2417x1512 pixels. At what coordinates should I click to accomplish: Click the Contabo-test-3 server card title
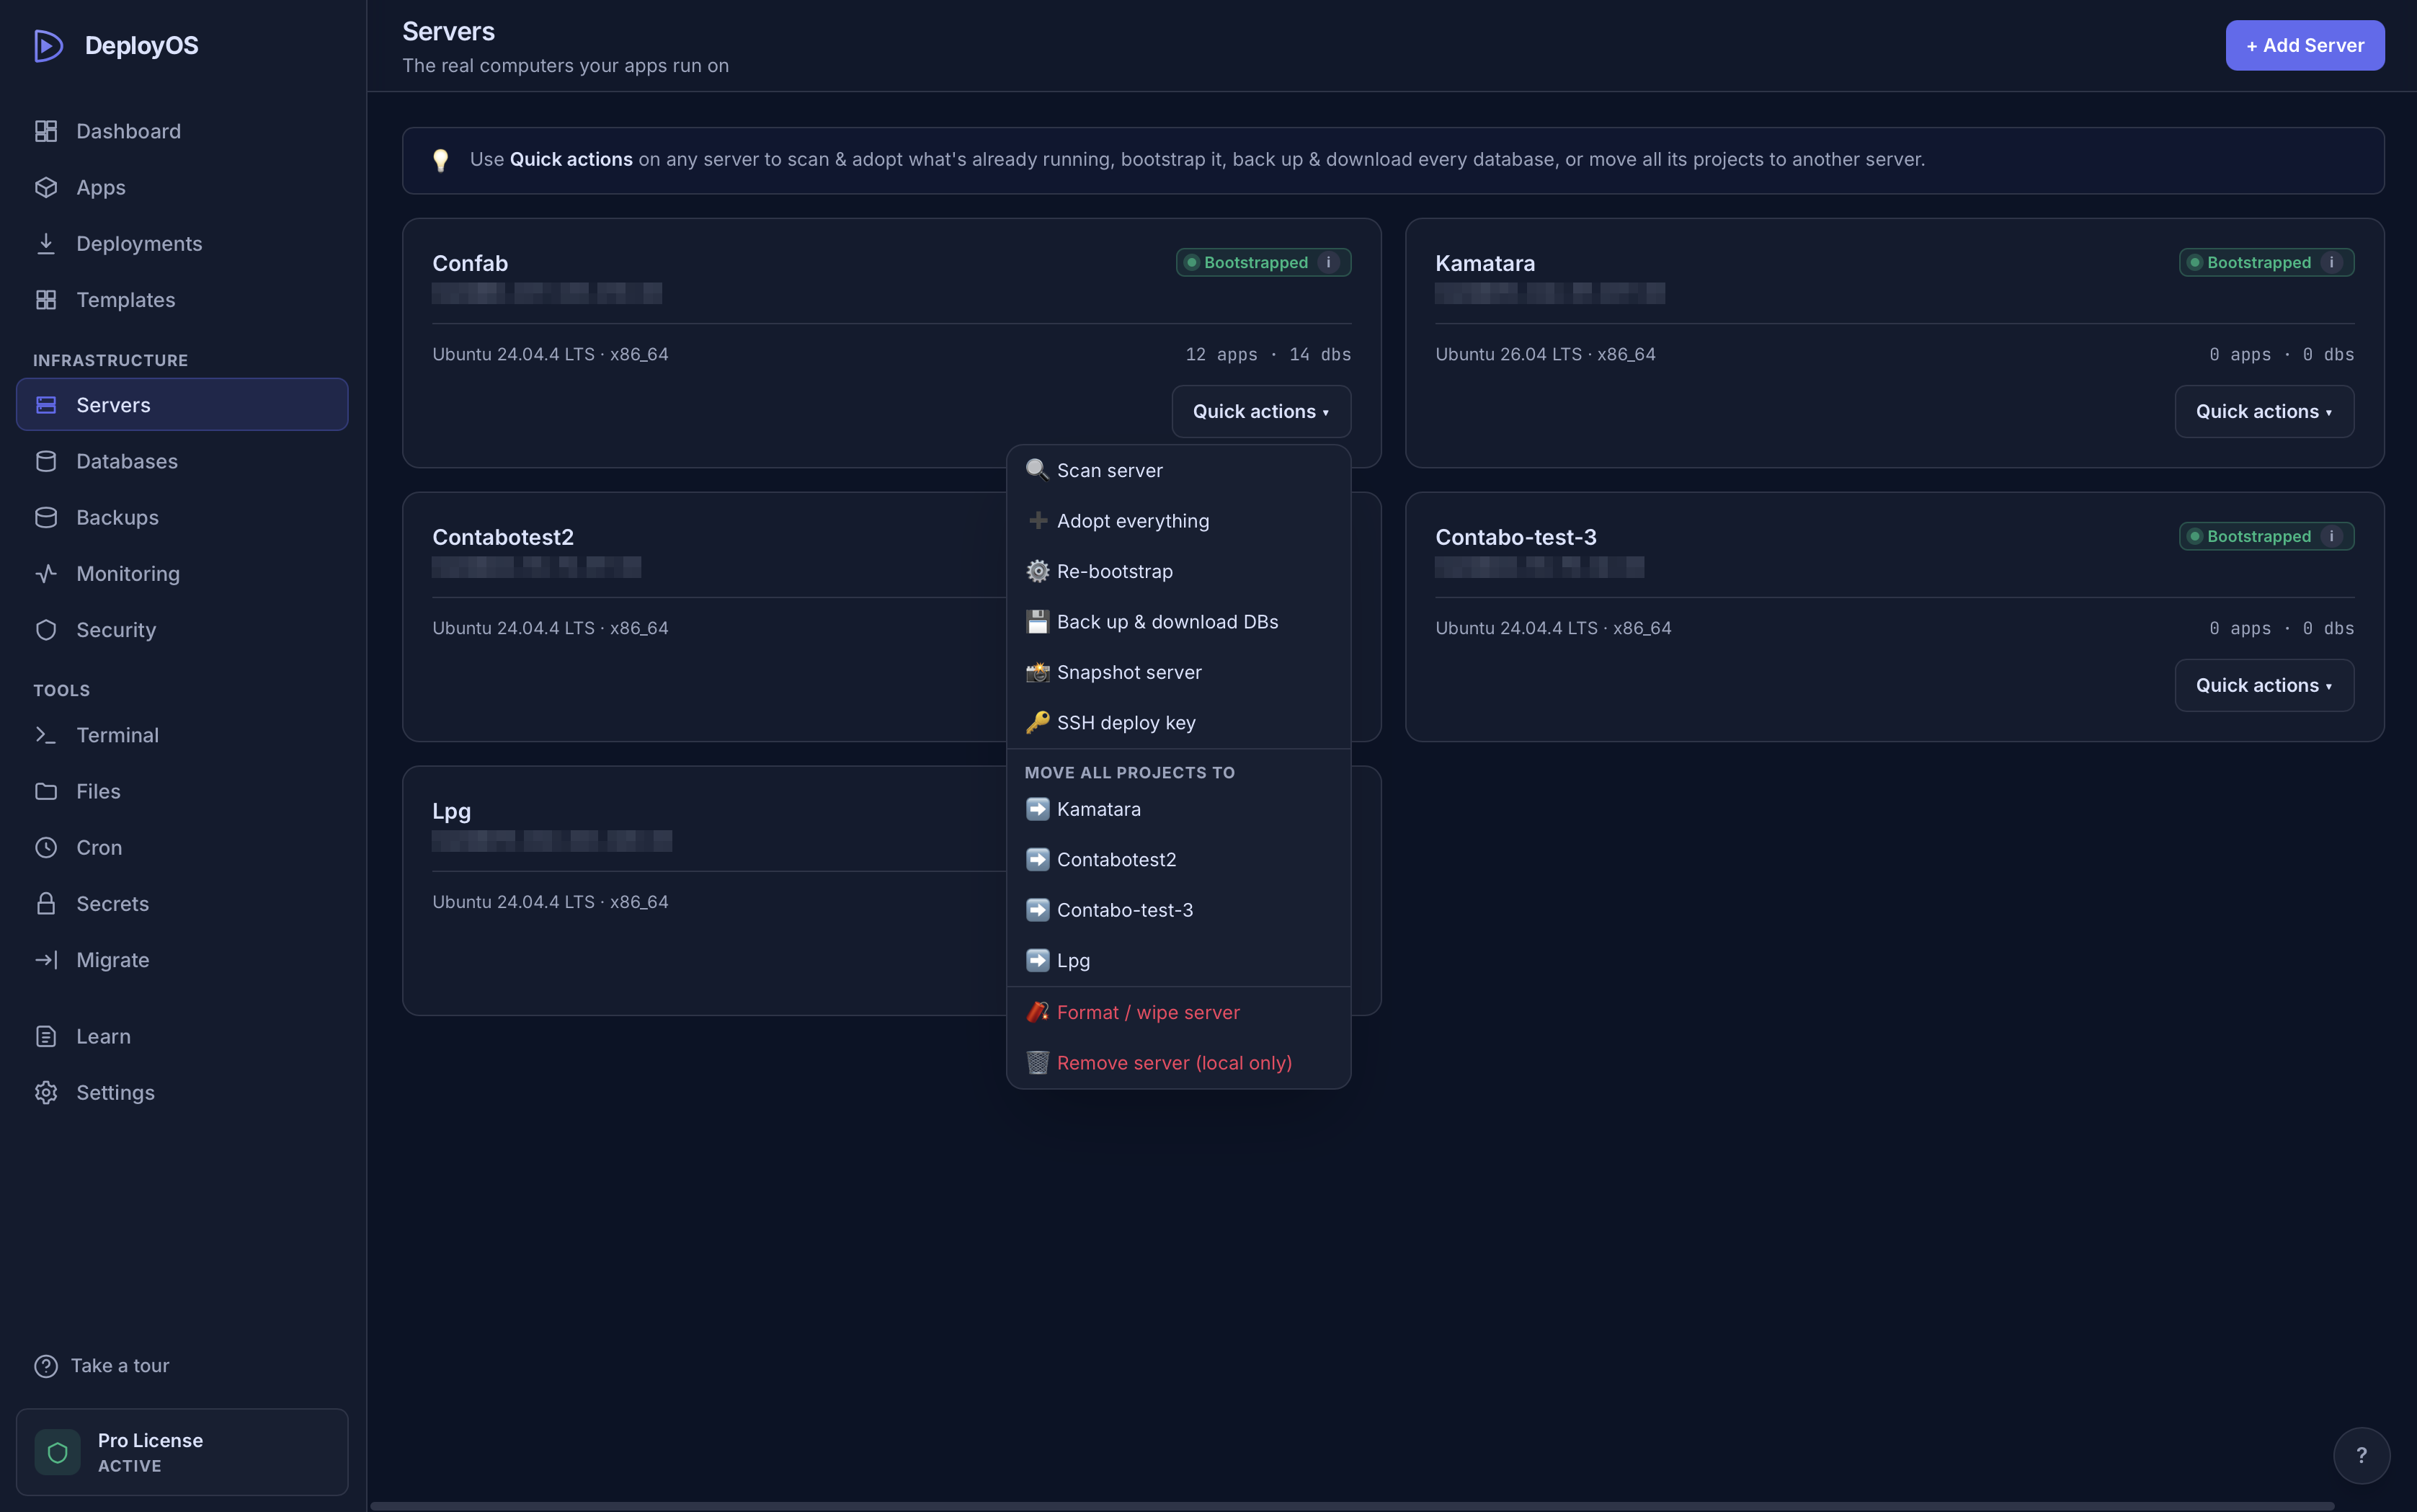pyautogui.click(x=1515, y=537)
